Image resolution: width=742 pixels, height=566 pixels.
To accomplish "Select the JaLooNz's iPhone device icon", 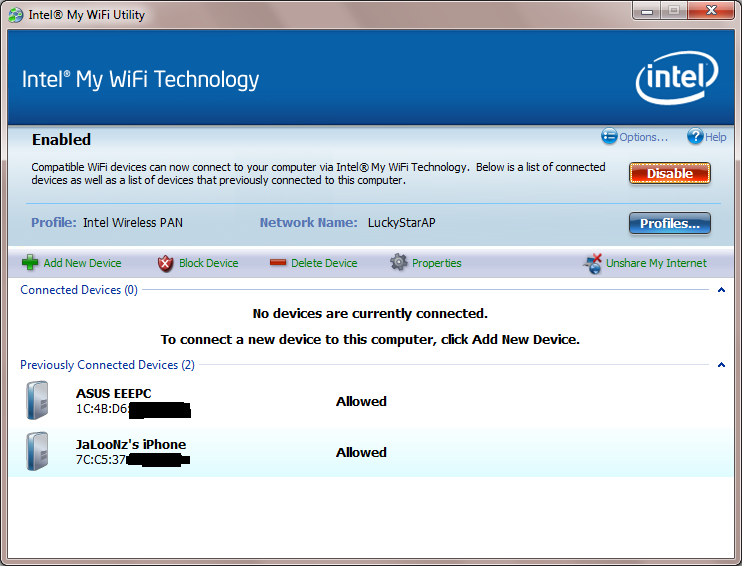I will [37, 451].
